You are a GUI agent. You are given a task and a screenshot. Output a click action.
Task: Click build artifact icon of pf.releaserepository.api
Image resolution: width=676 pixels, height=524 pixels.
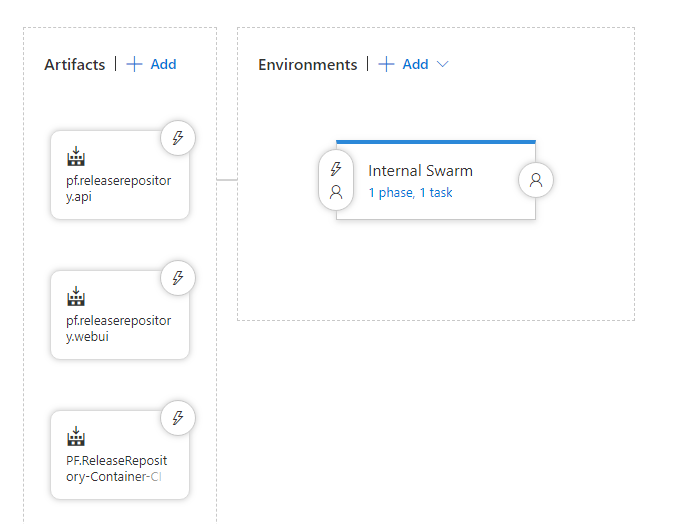point(76,158)
